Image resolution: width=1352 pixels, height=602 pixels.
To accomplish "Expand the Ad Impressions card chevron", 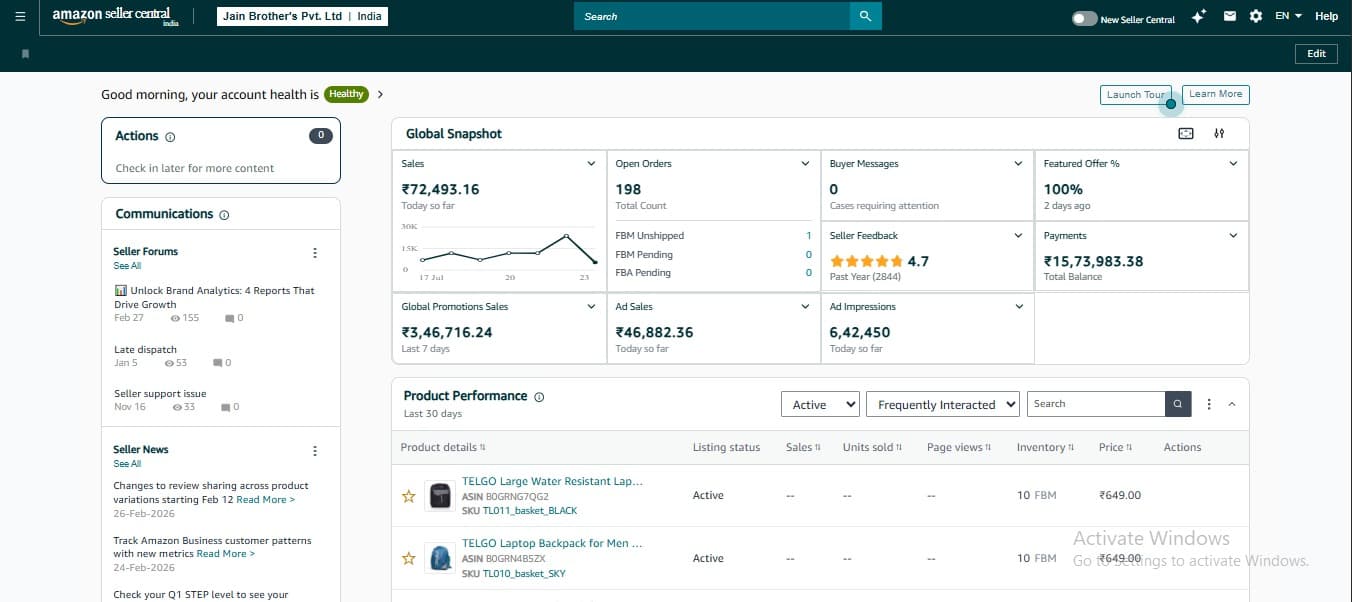I will point(1019,307).
